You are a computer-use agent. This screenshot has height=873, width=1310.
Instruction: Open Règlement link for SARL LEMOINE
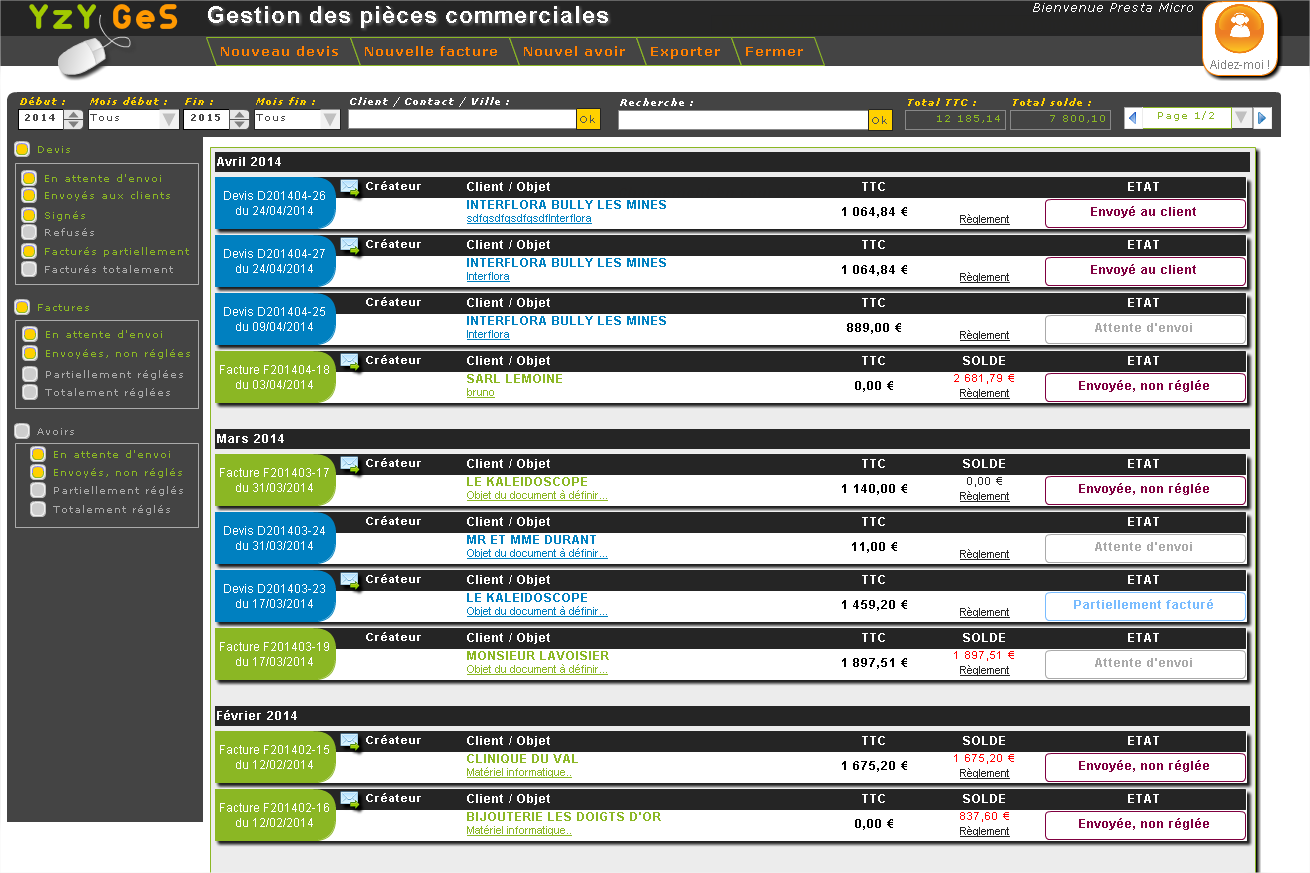(x=984, y=393)
